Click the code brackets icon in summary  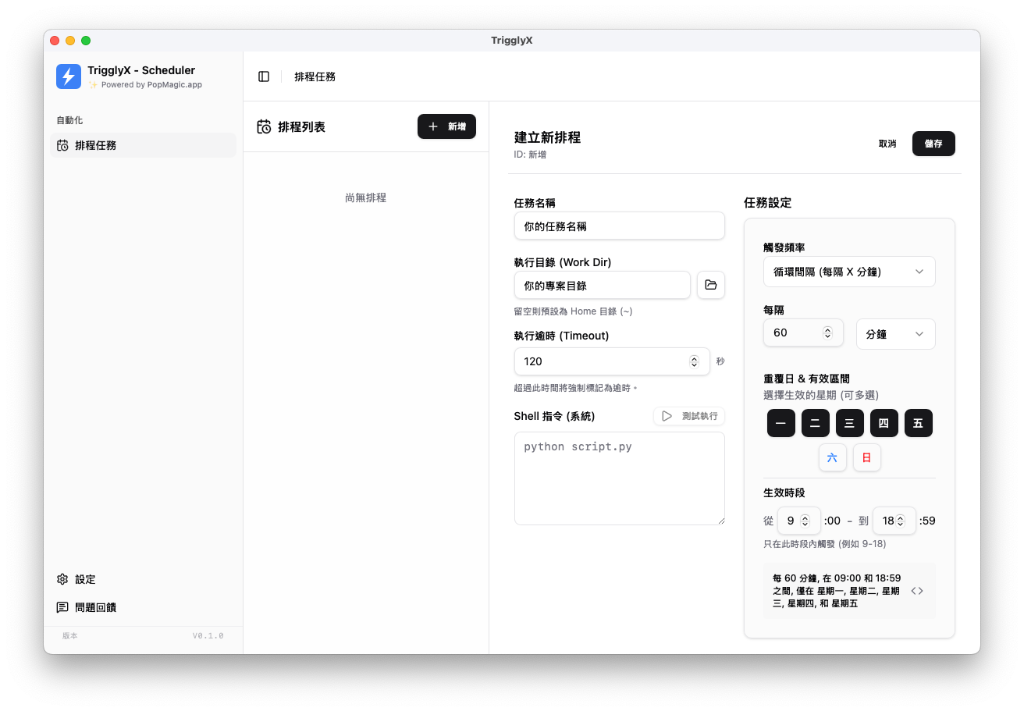(917, 591)
